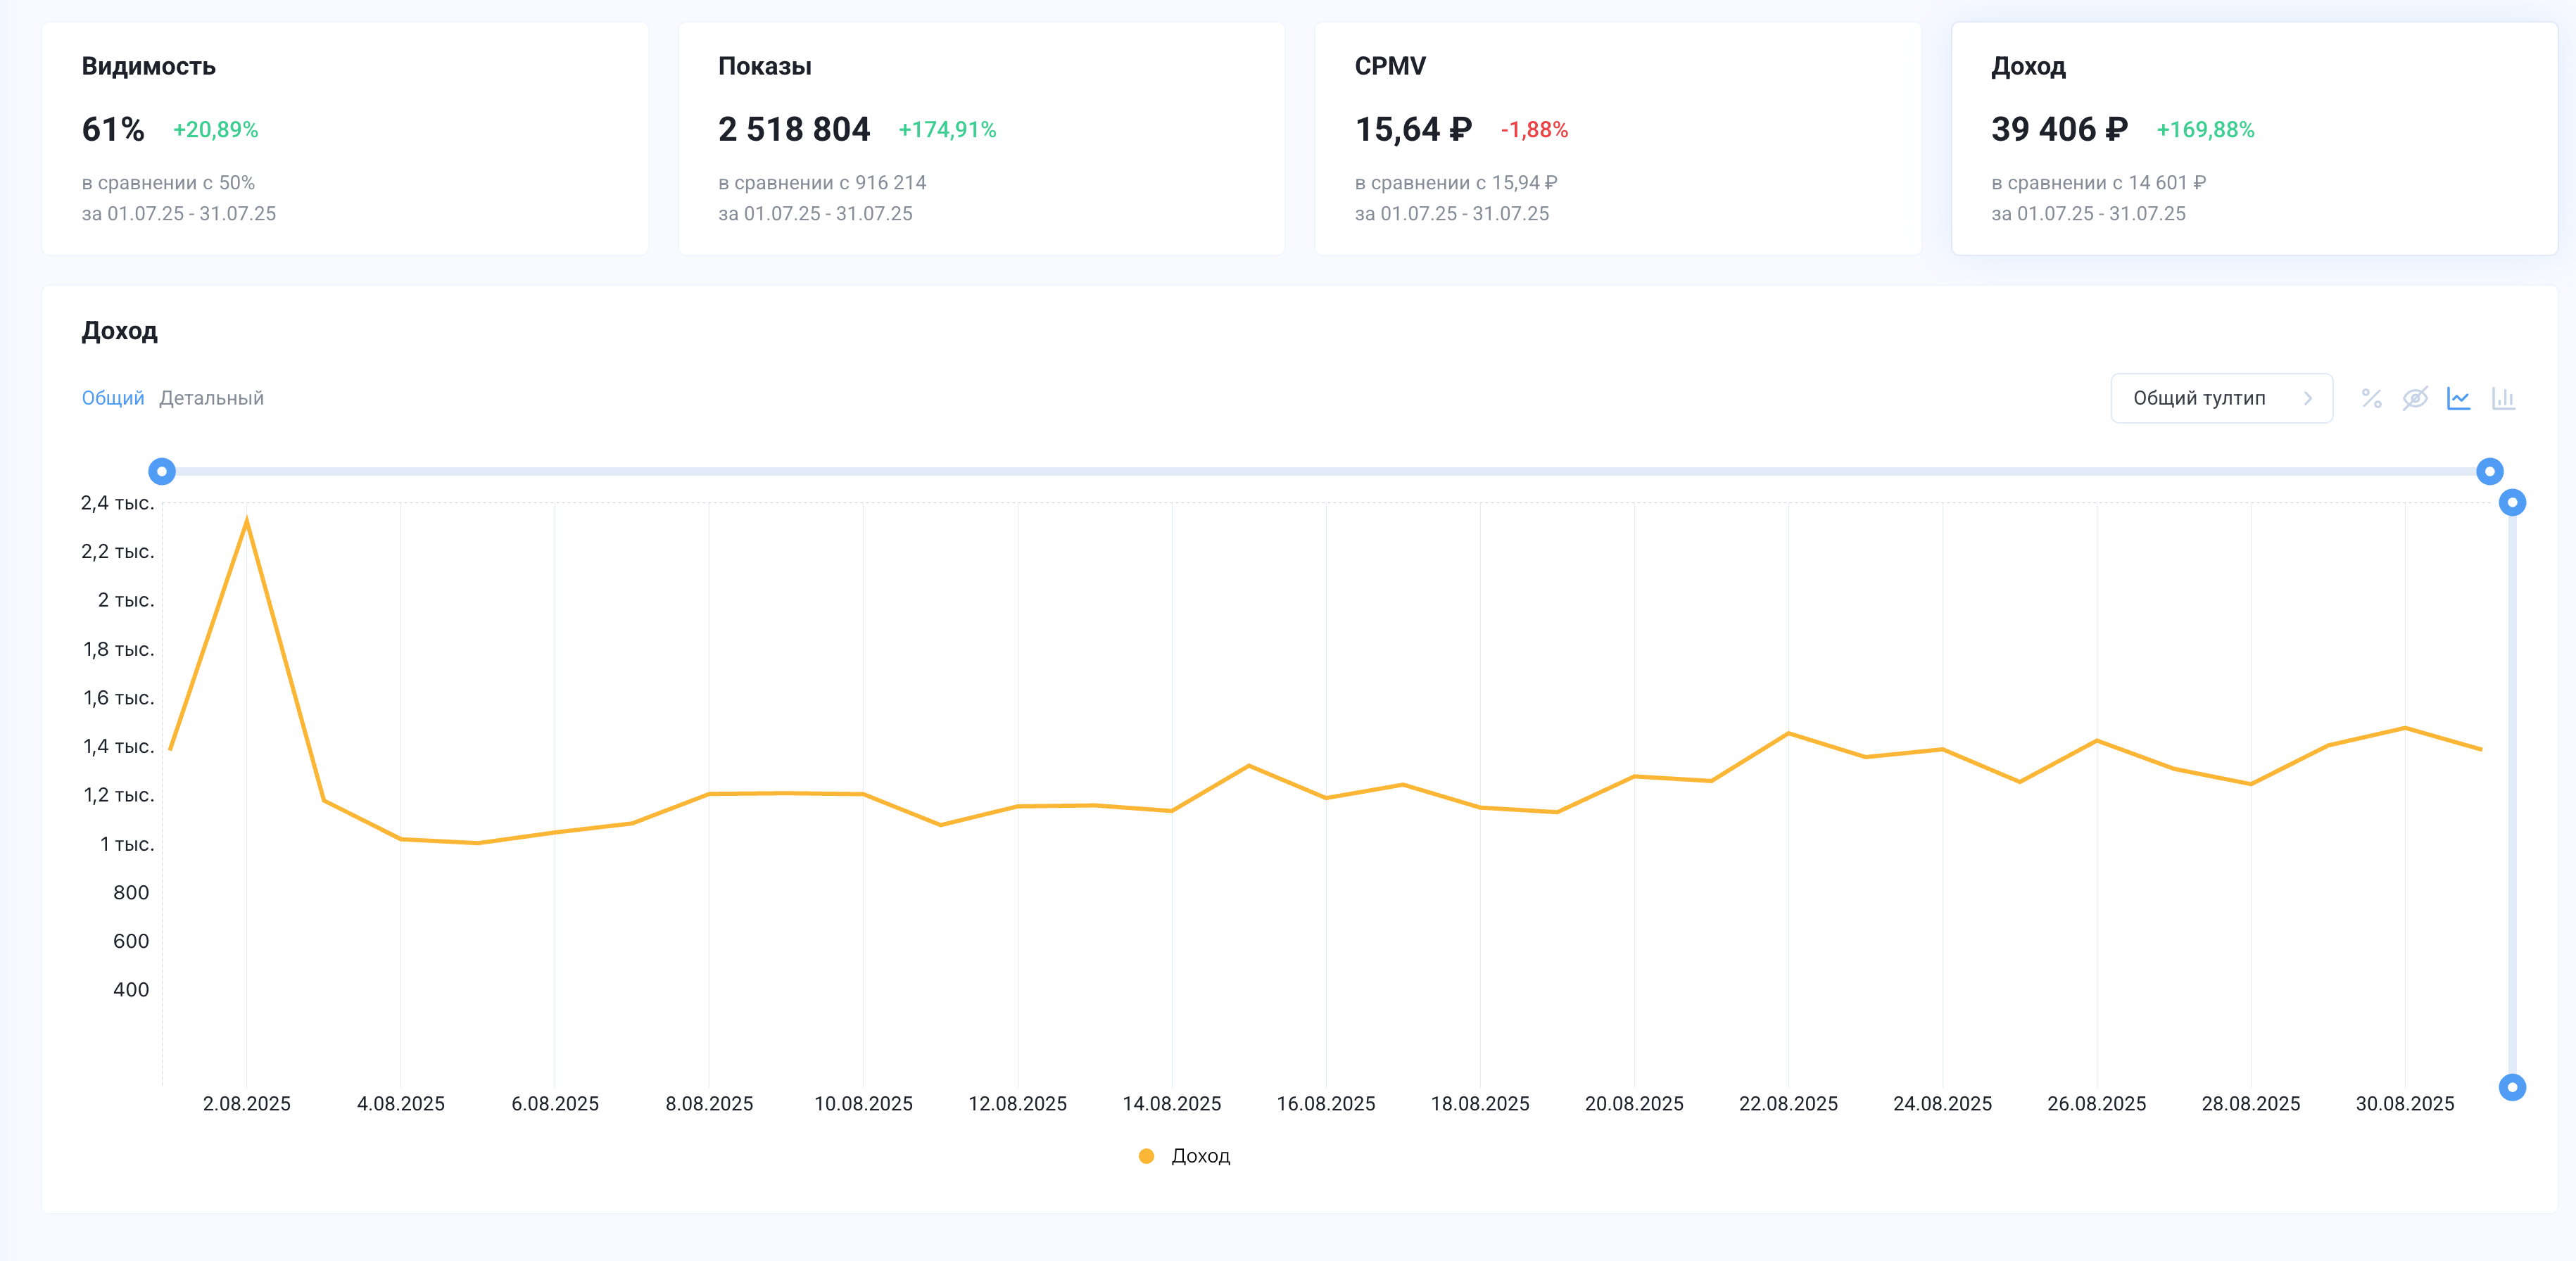
Task: Toggle the 'Доход' series in legend
Action: point(1200,1156)
